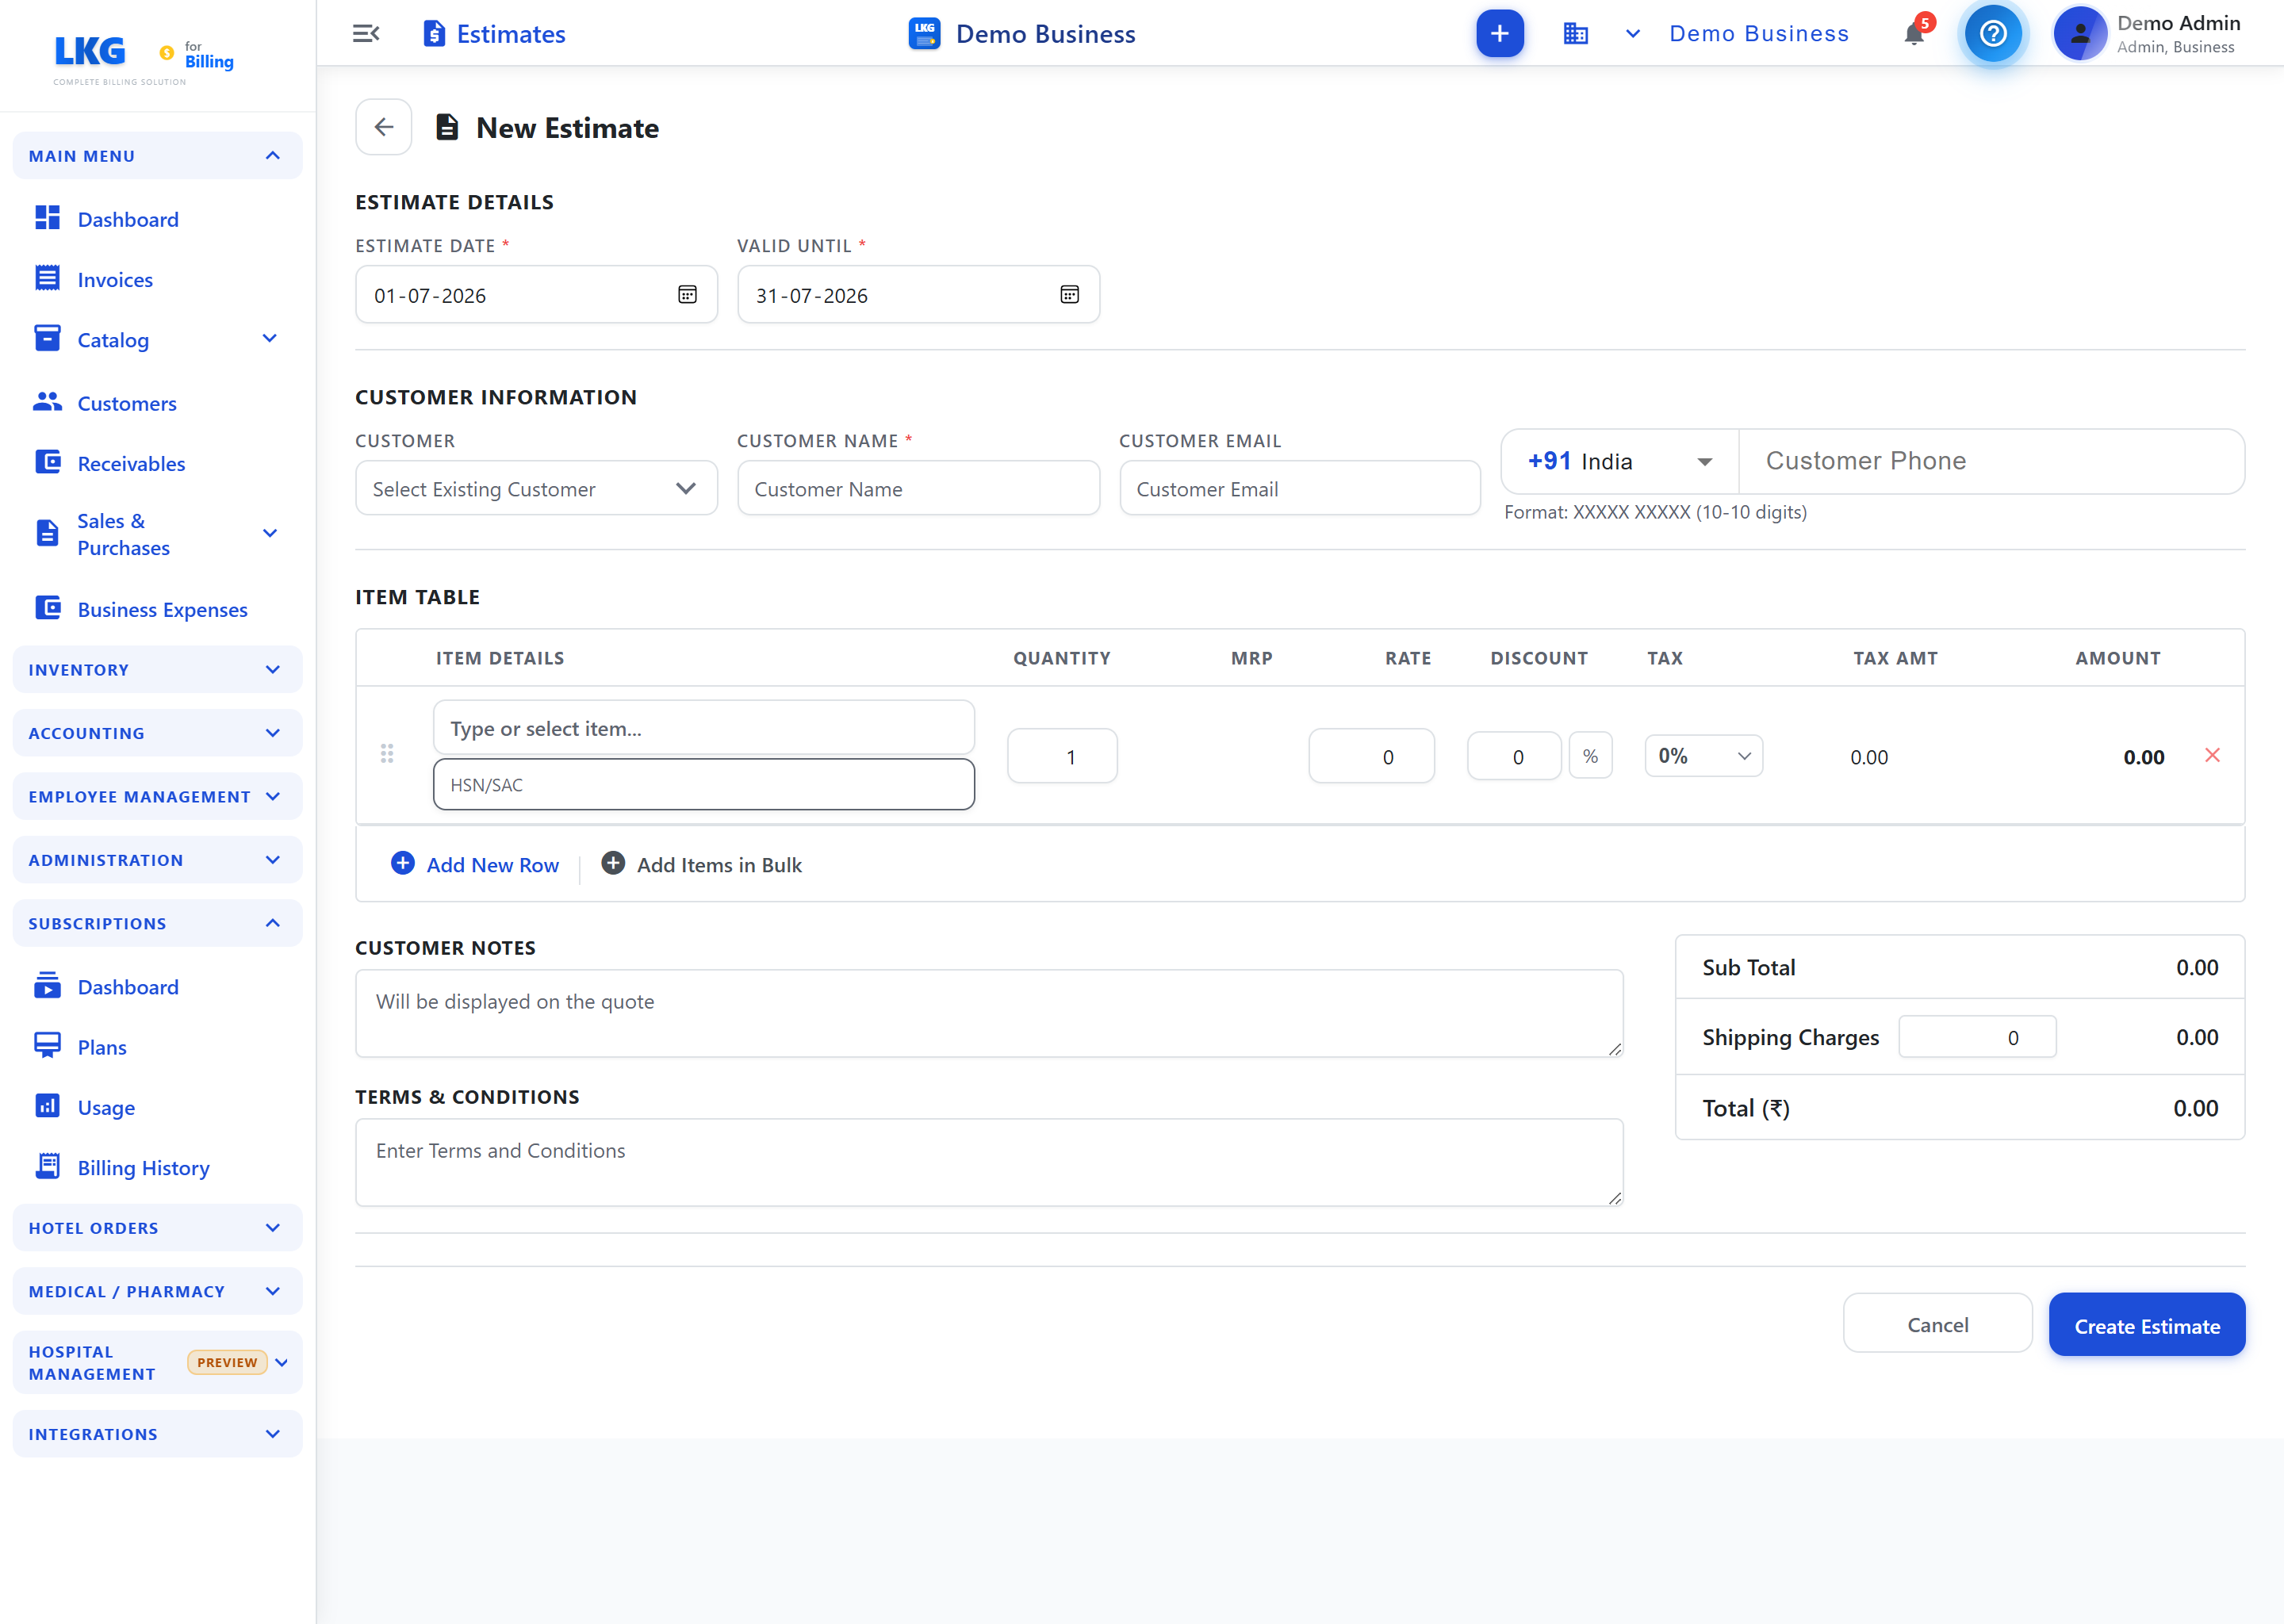Expand Sales & Purchases submenu
The image size is (2284, 1624).
269,533
